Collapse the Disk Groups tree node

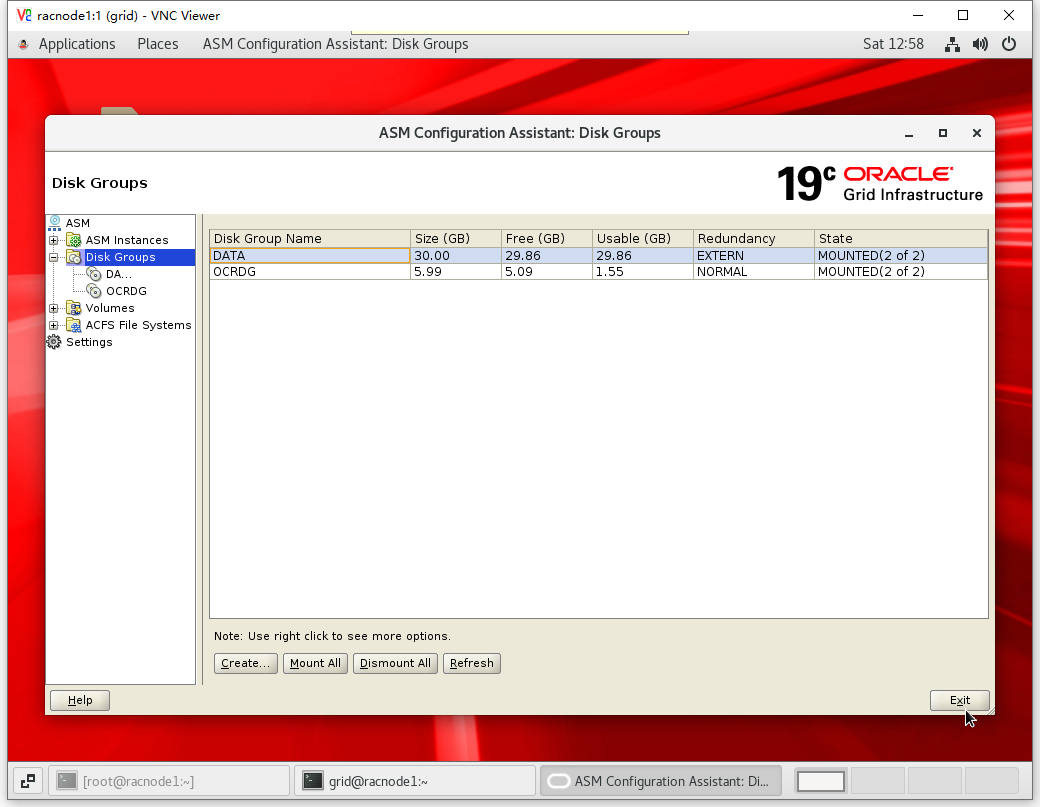pos(54,257)
